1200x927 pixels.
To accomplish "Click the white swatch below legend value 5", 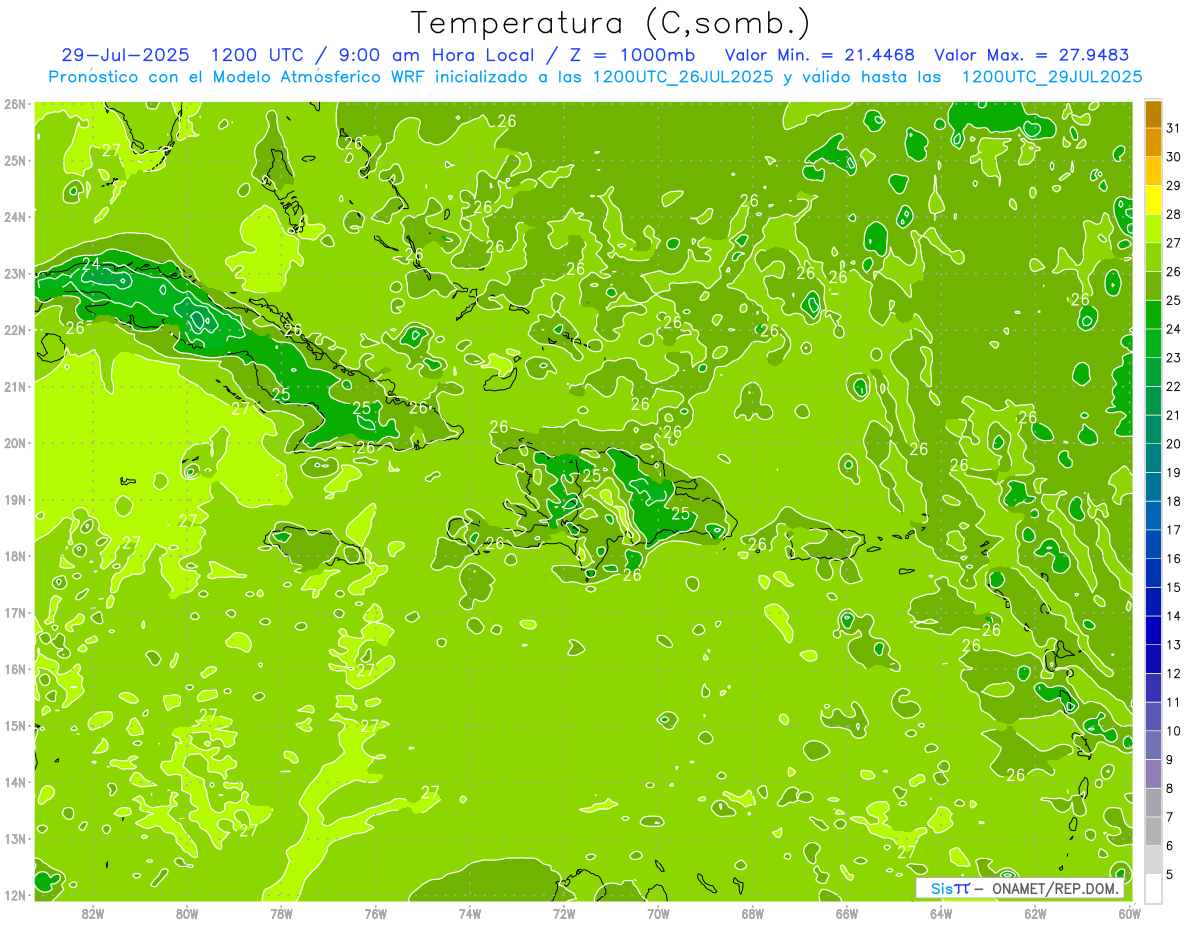I will (1153, 888).
